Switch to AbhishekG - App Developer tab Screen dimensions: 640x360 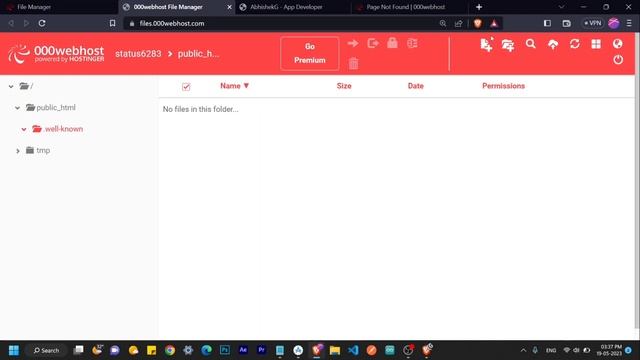(293, 7)
